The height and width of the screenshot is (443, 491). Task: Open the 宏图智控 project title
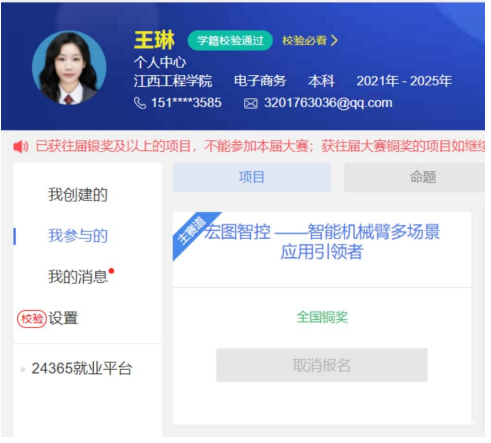322,242
